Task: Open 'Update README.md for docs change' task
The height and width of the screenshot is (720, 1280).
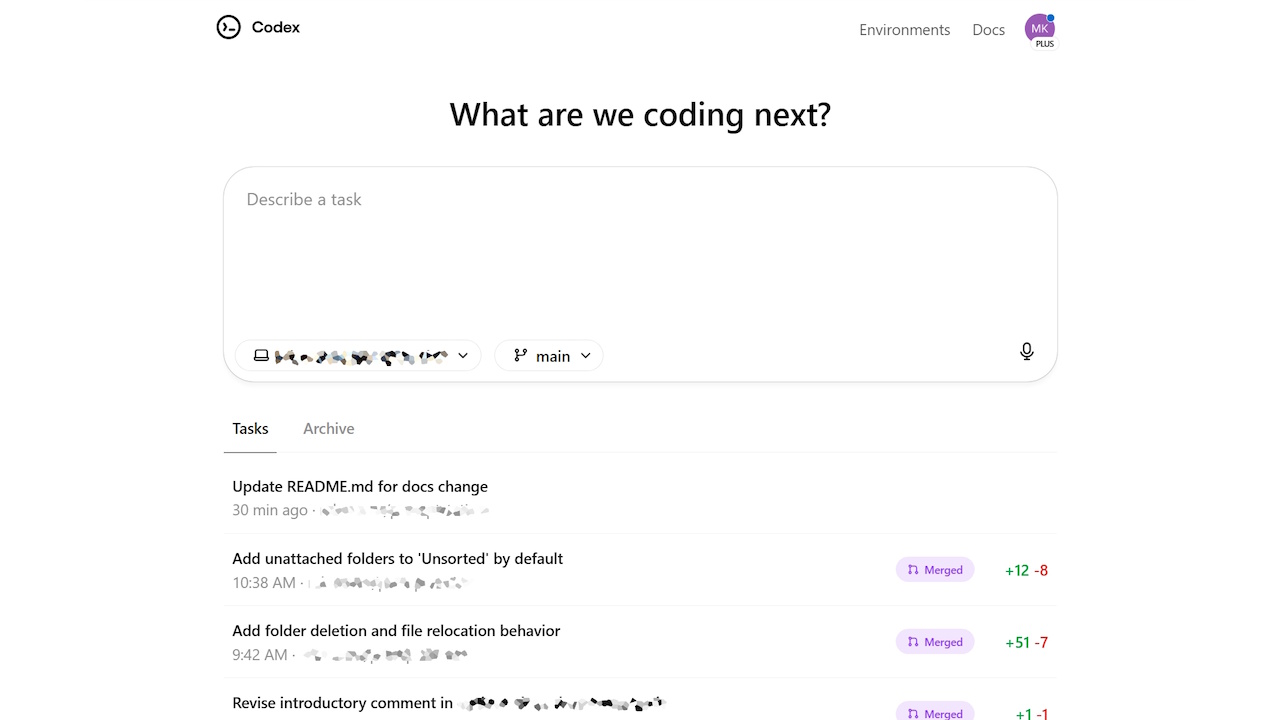Action: tap(360, 487)
